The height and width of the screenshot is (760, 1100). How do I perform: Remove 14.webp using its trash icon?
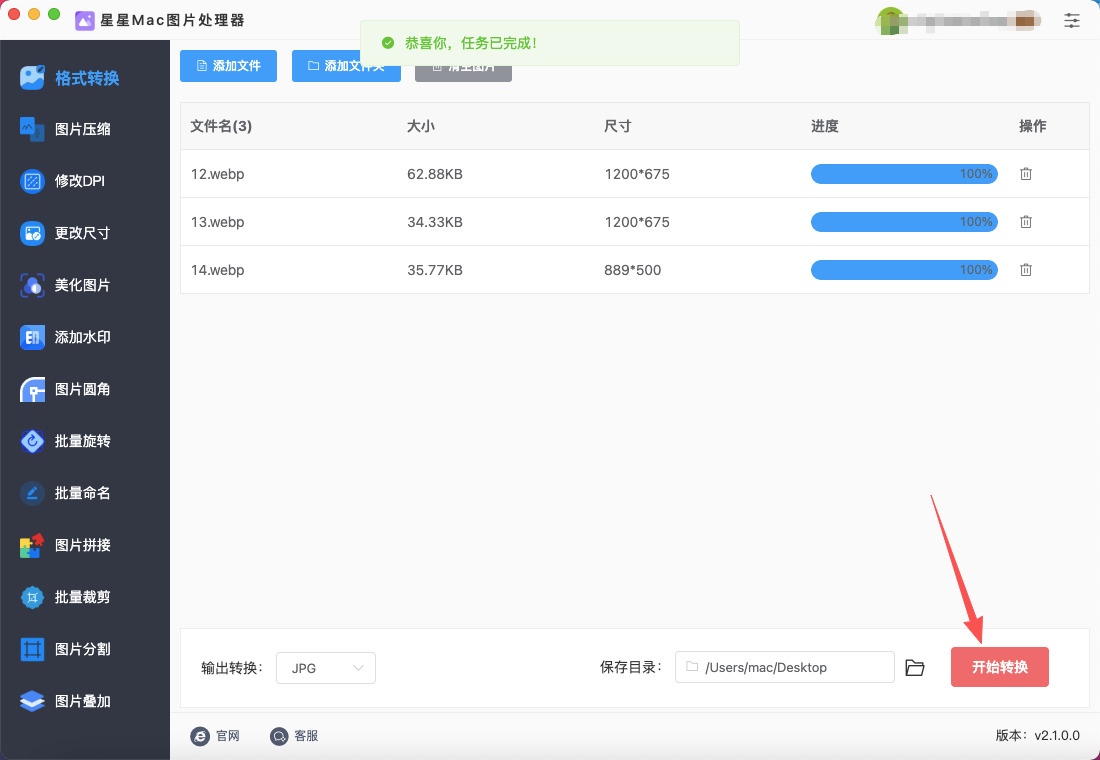[1025, 270]
